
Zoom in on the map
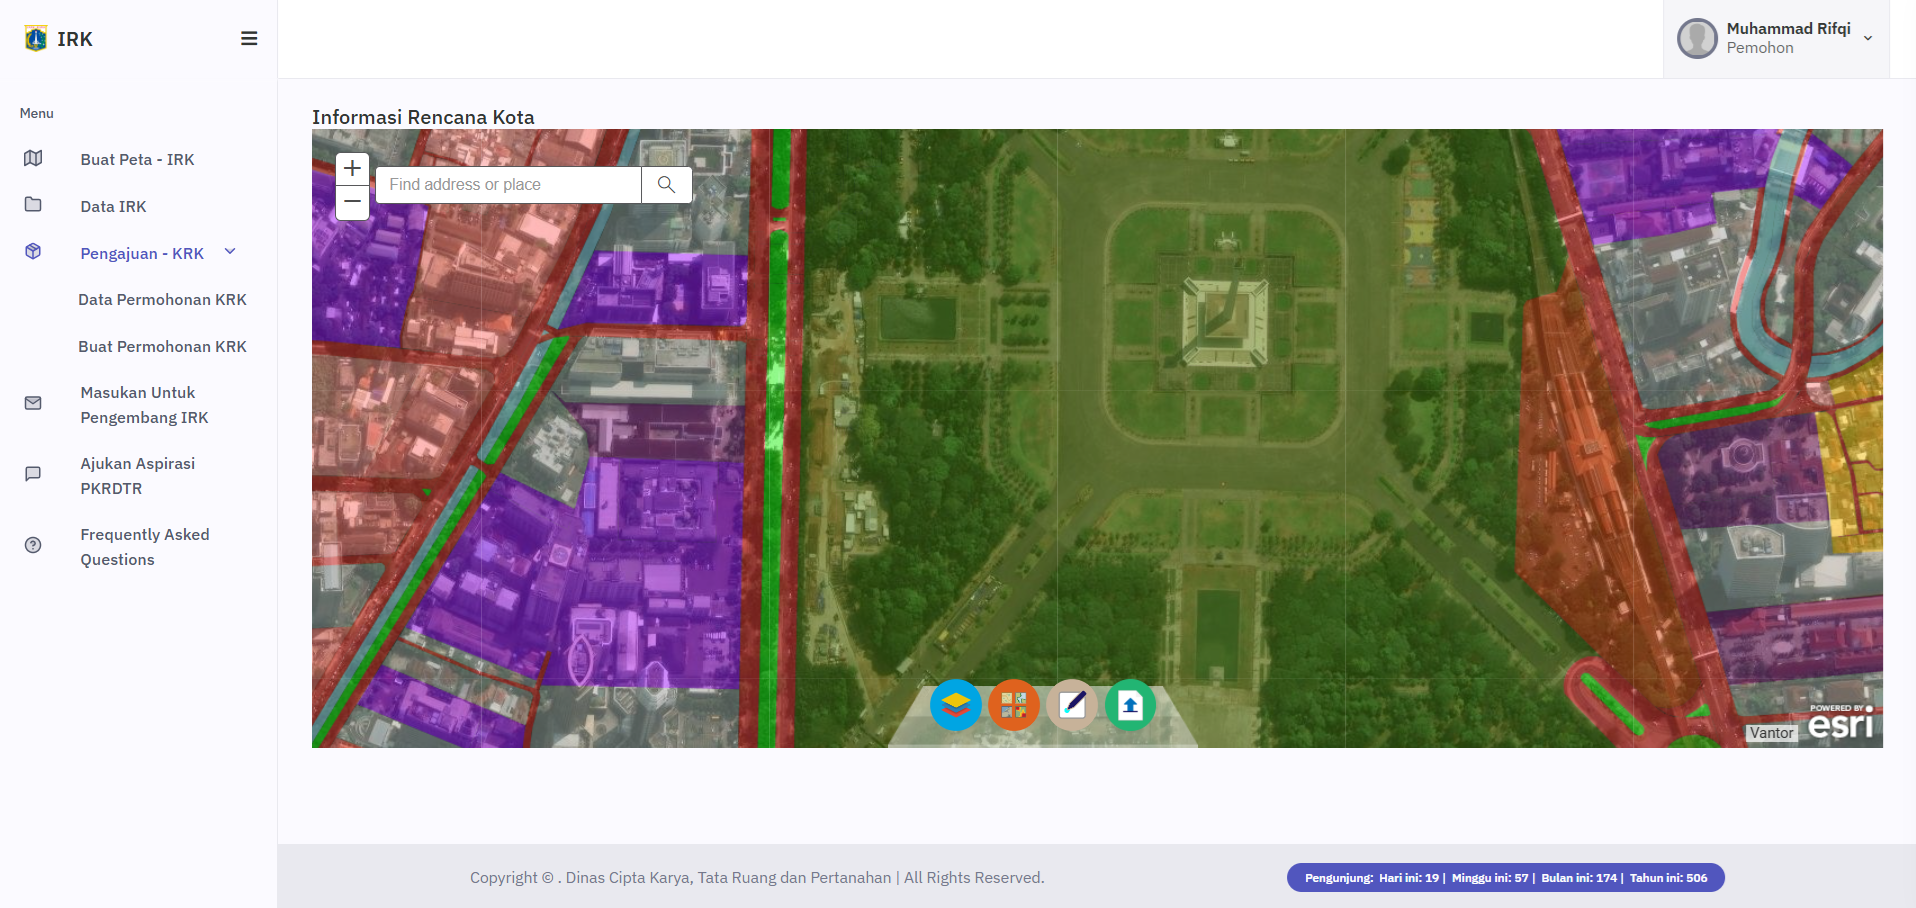coord(352,168)
